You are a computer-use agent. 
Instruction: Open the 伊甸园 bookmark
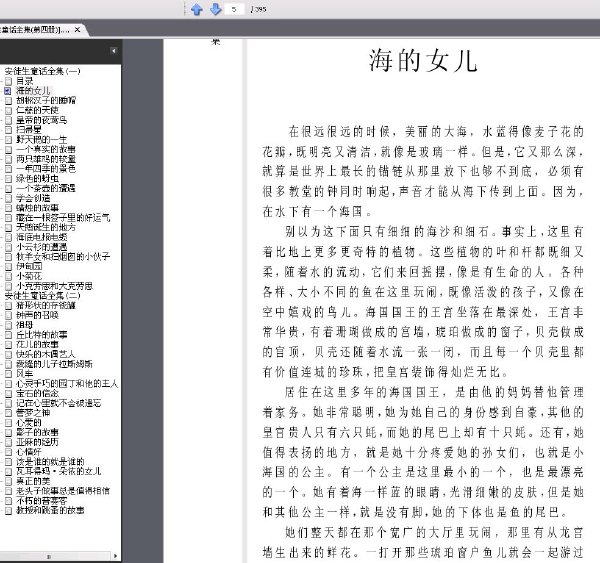click(x=29, y=266)
